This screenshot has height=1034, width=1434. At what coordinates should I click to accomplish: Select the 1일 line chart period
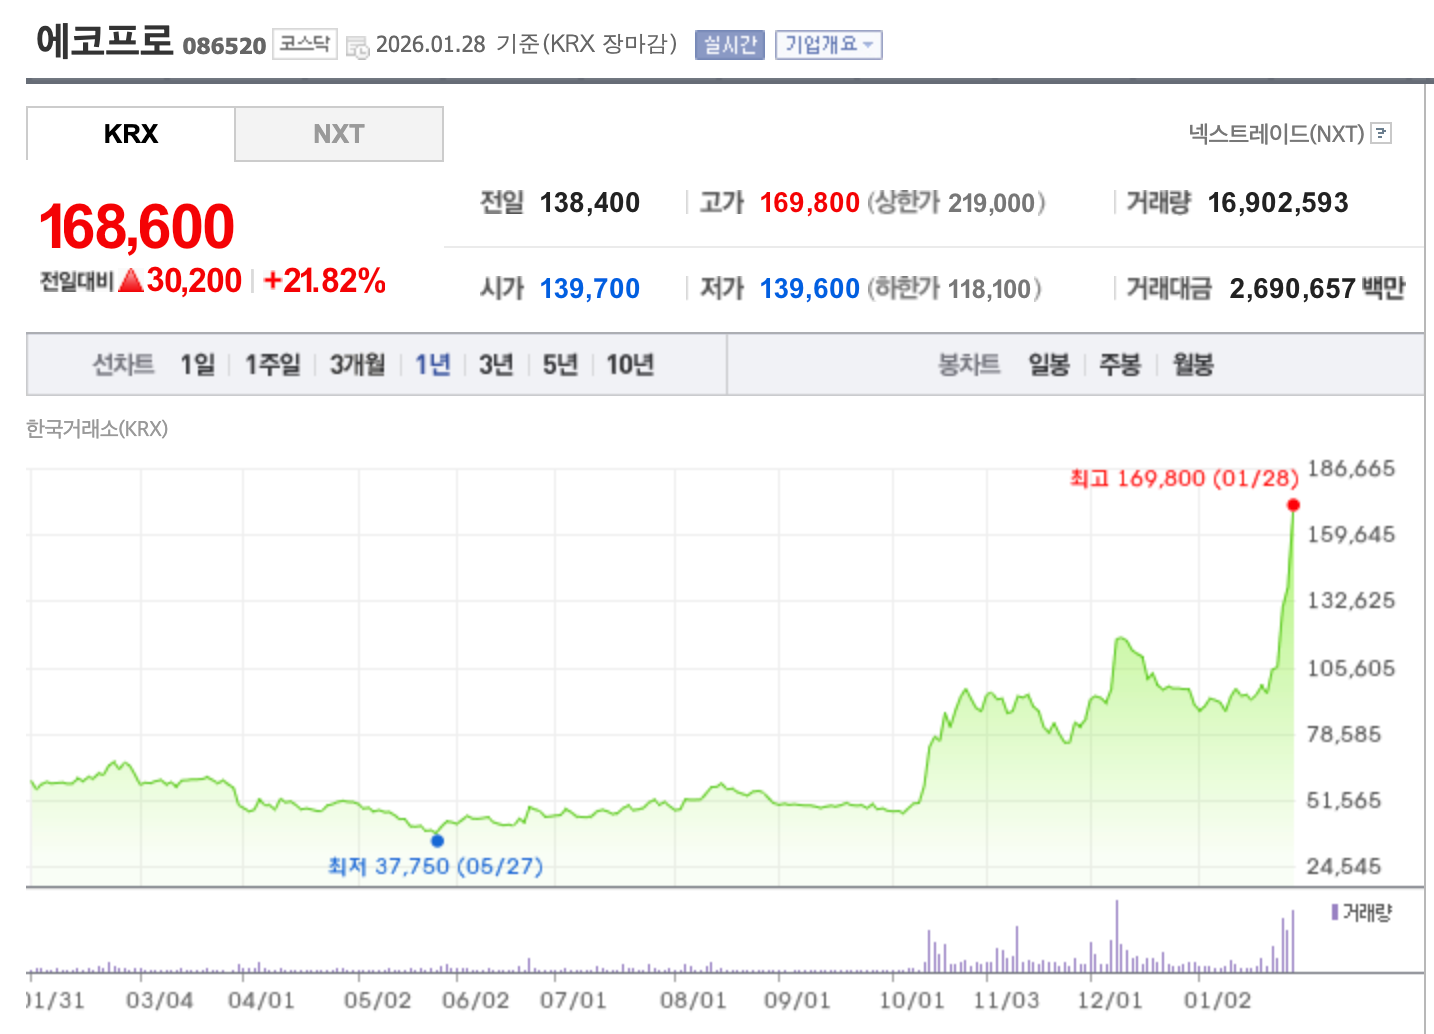click(x=198, y=365)
